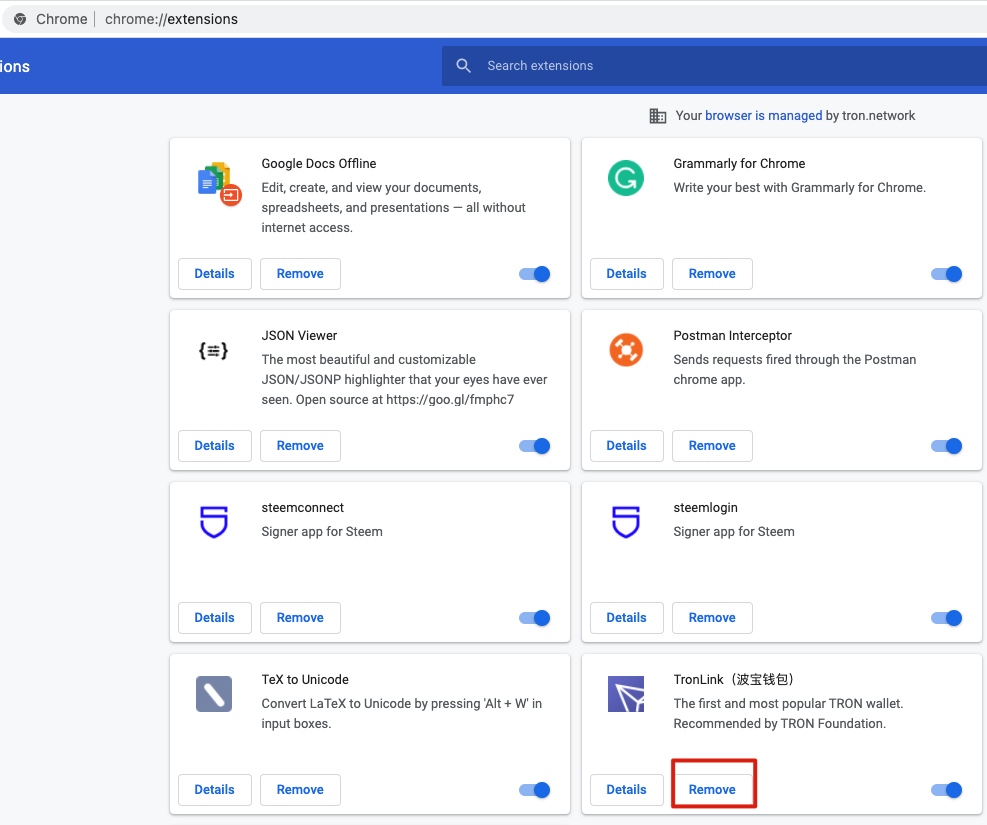Screen dimensions: 987x825
Task: Open Details for Grammarly for Chrome
Action: [x=626, y=274]
